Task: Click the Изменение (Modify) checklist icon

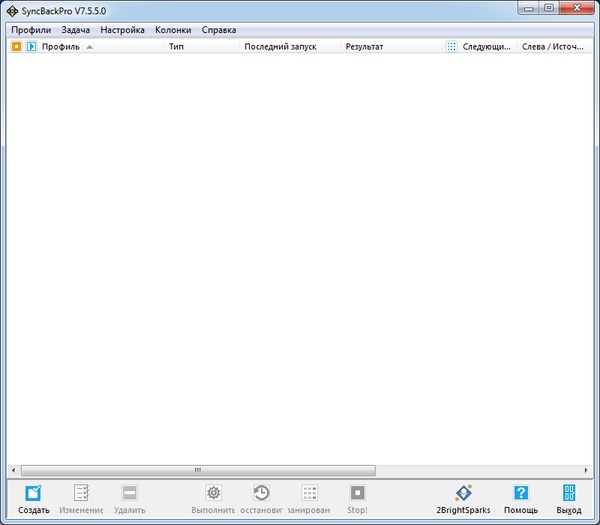Action: point(81,493)
